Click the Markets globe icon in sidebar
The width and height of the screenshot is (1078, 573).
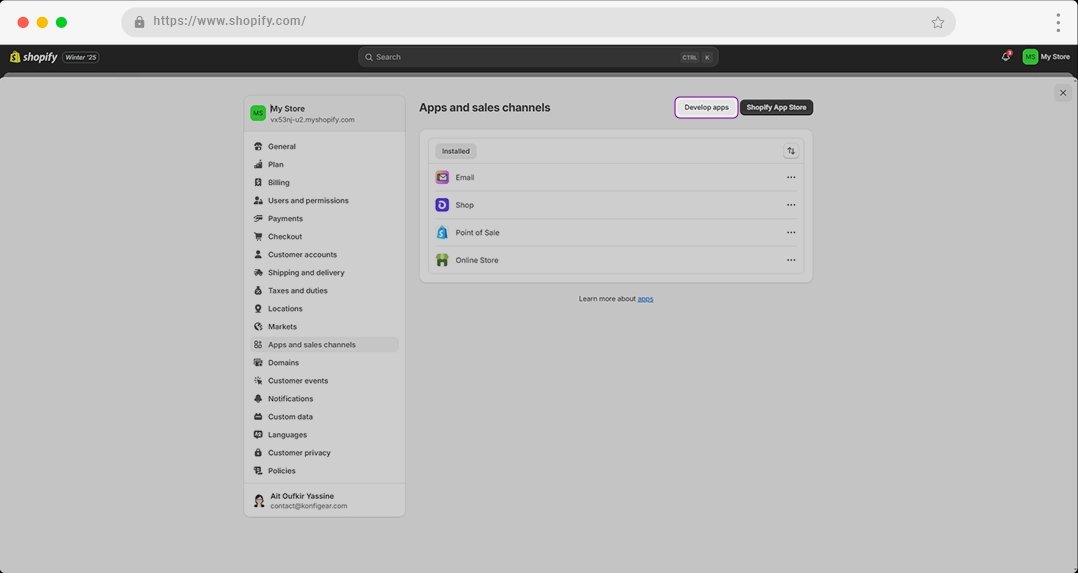point(258,327)
